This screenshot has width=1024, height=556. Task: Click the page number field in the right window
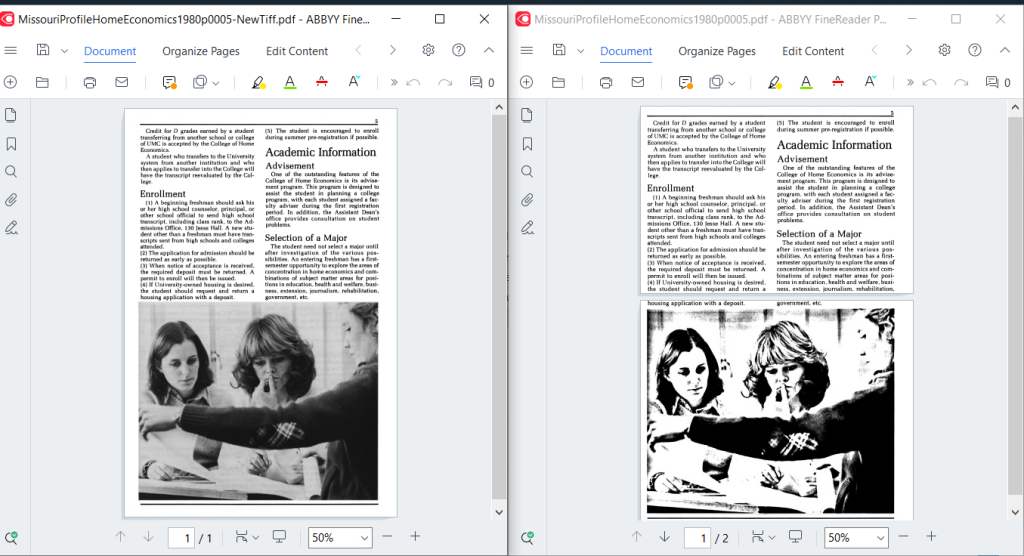(698, 538)
